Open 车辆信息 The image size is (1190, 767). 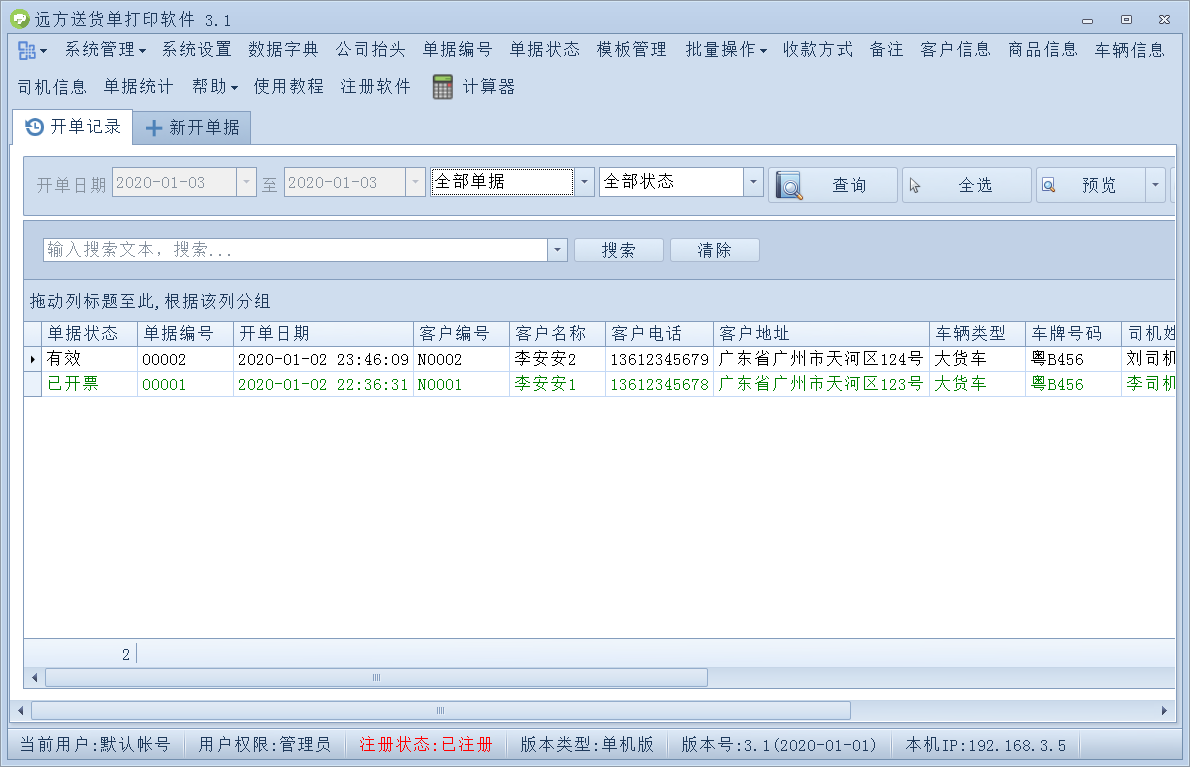pyautogui.click(x=1129, y=50)
